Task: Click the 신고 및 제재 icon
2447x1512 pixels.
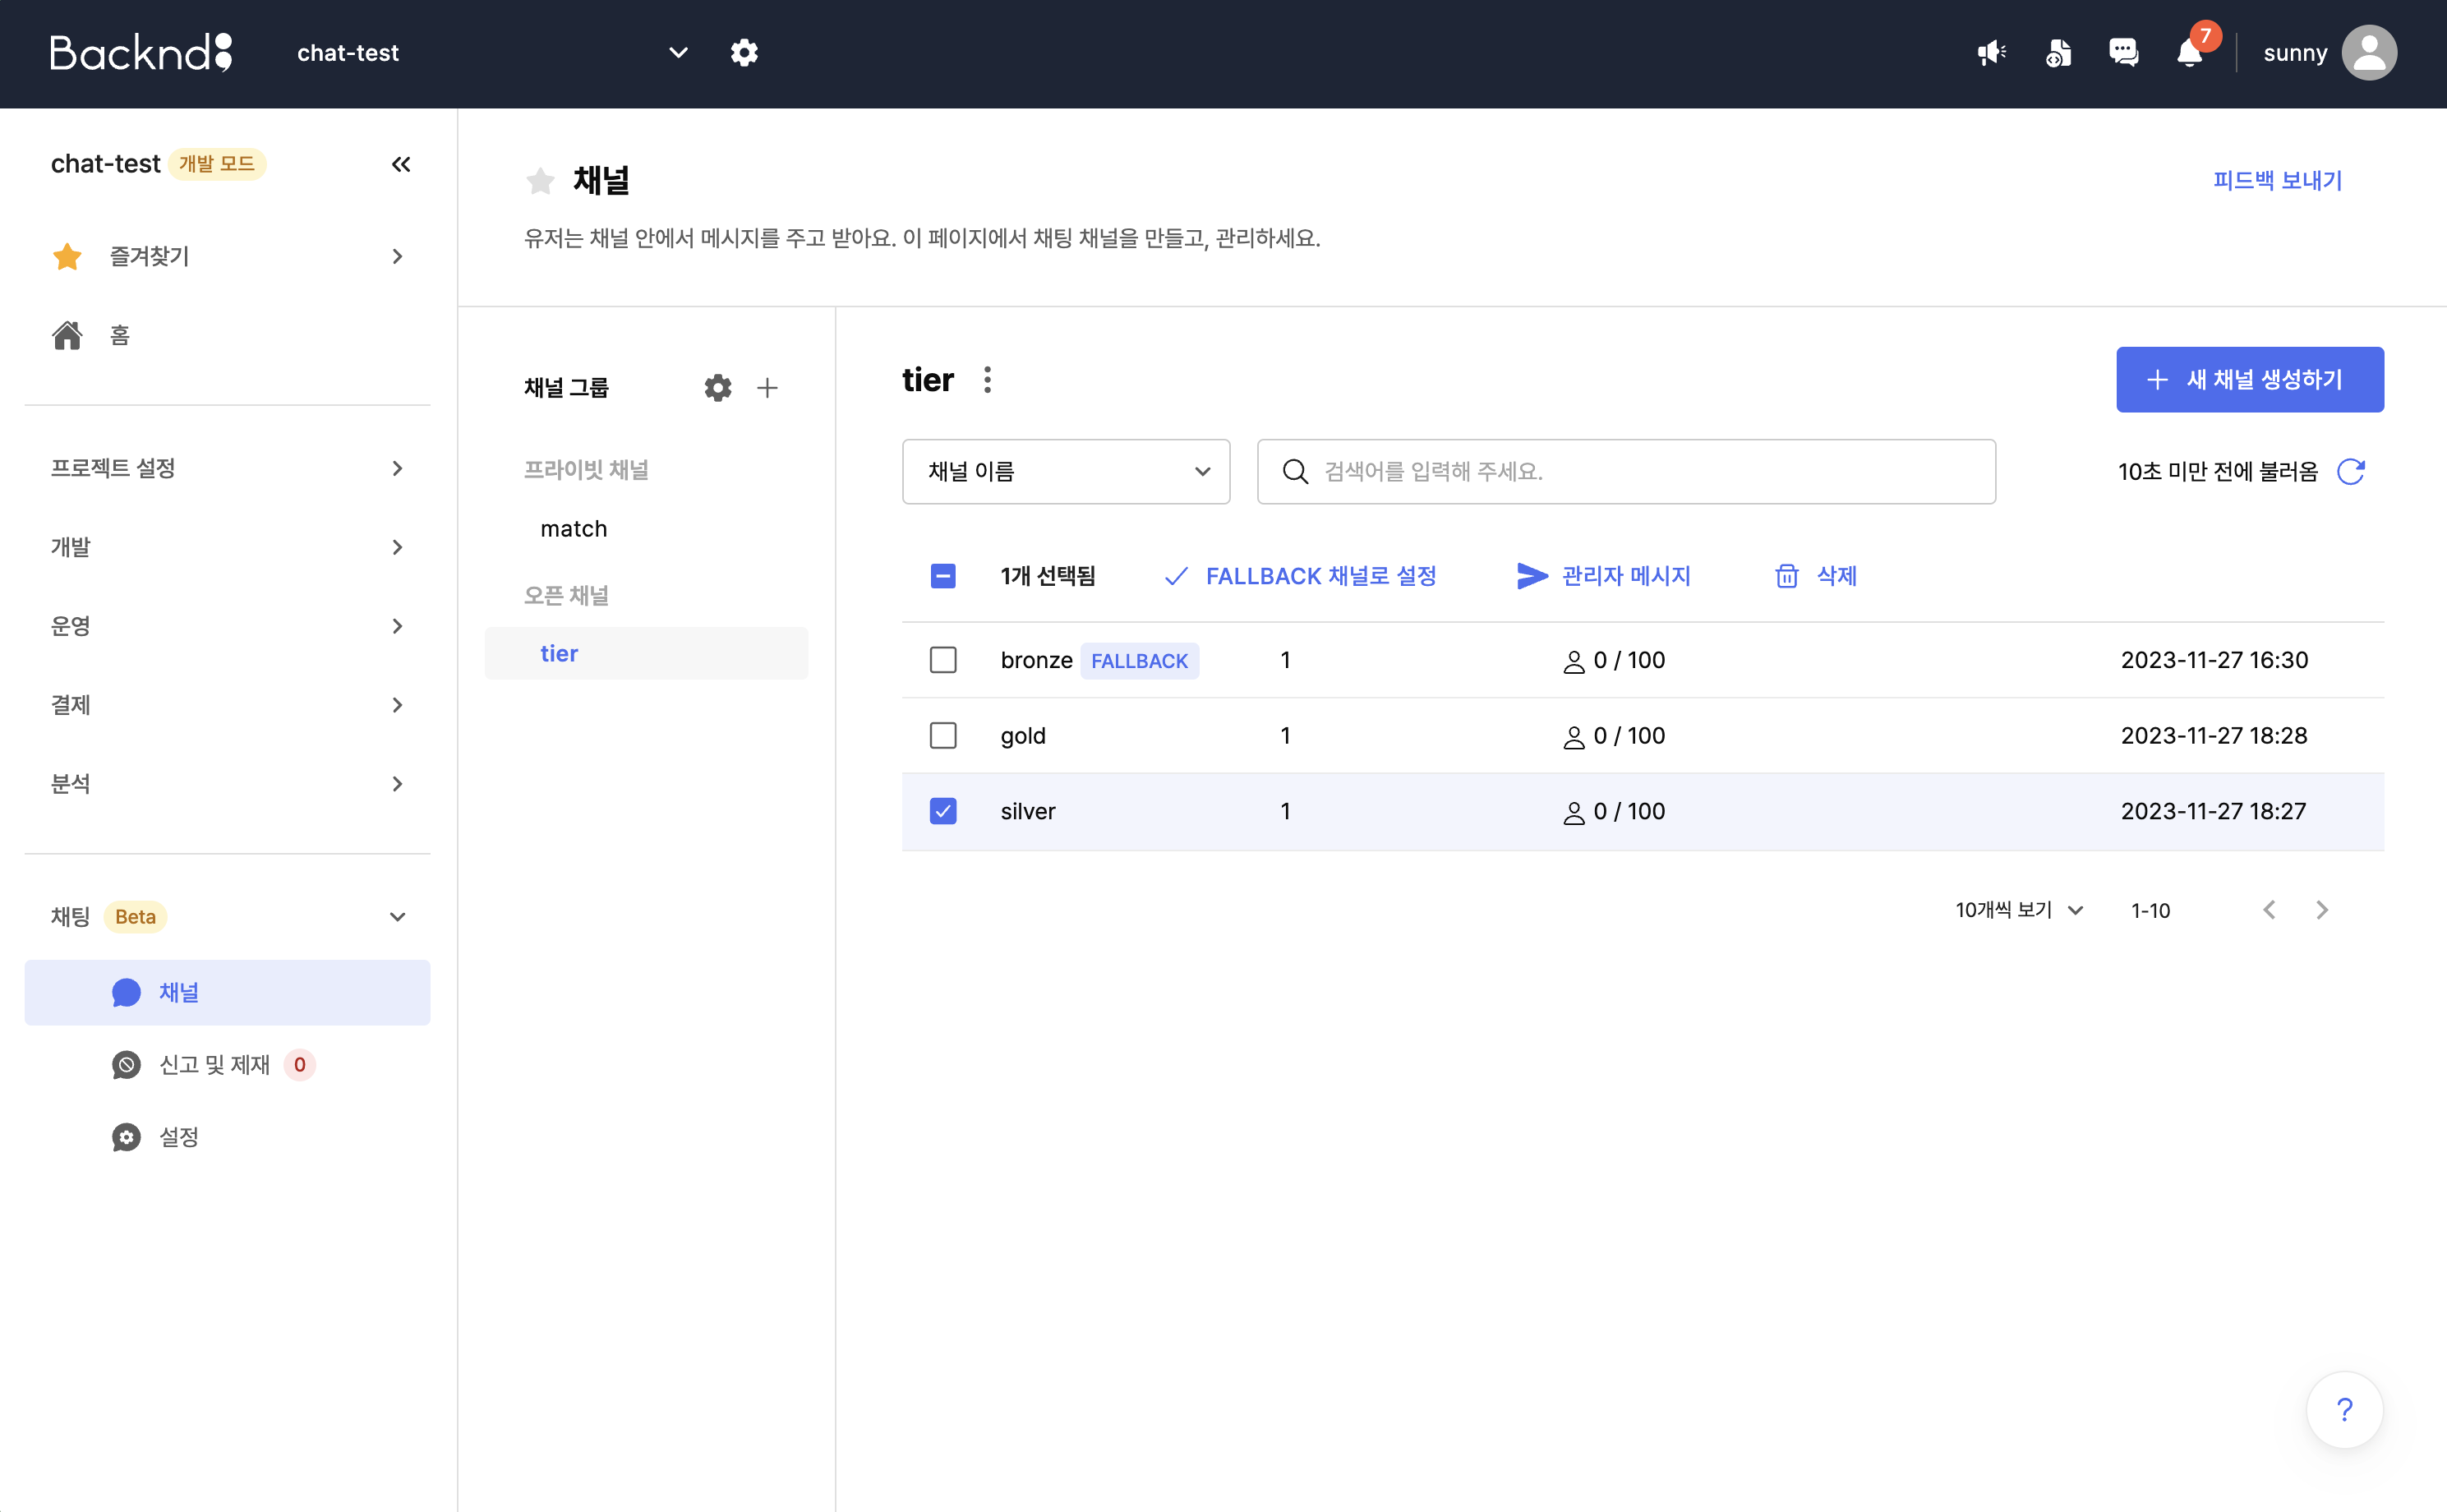Action: [126, 1065]
